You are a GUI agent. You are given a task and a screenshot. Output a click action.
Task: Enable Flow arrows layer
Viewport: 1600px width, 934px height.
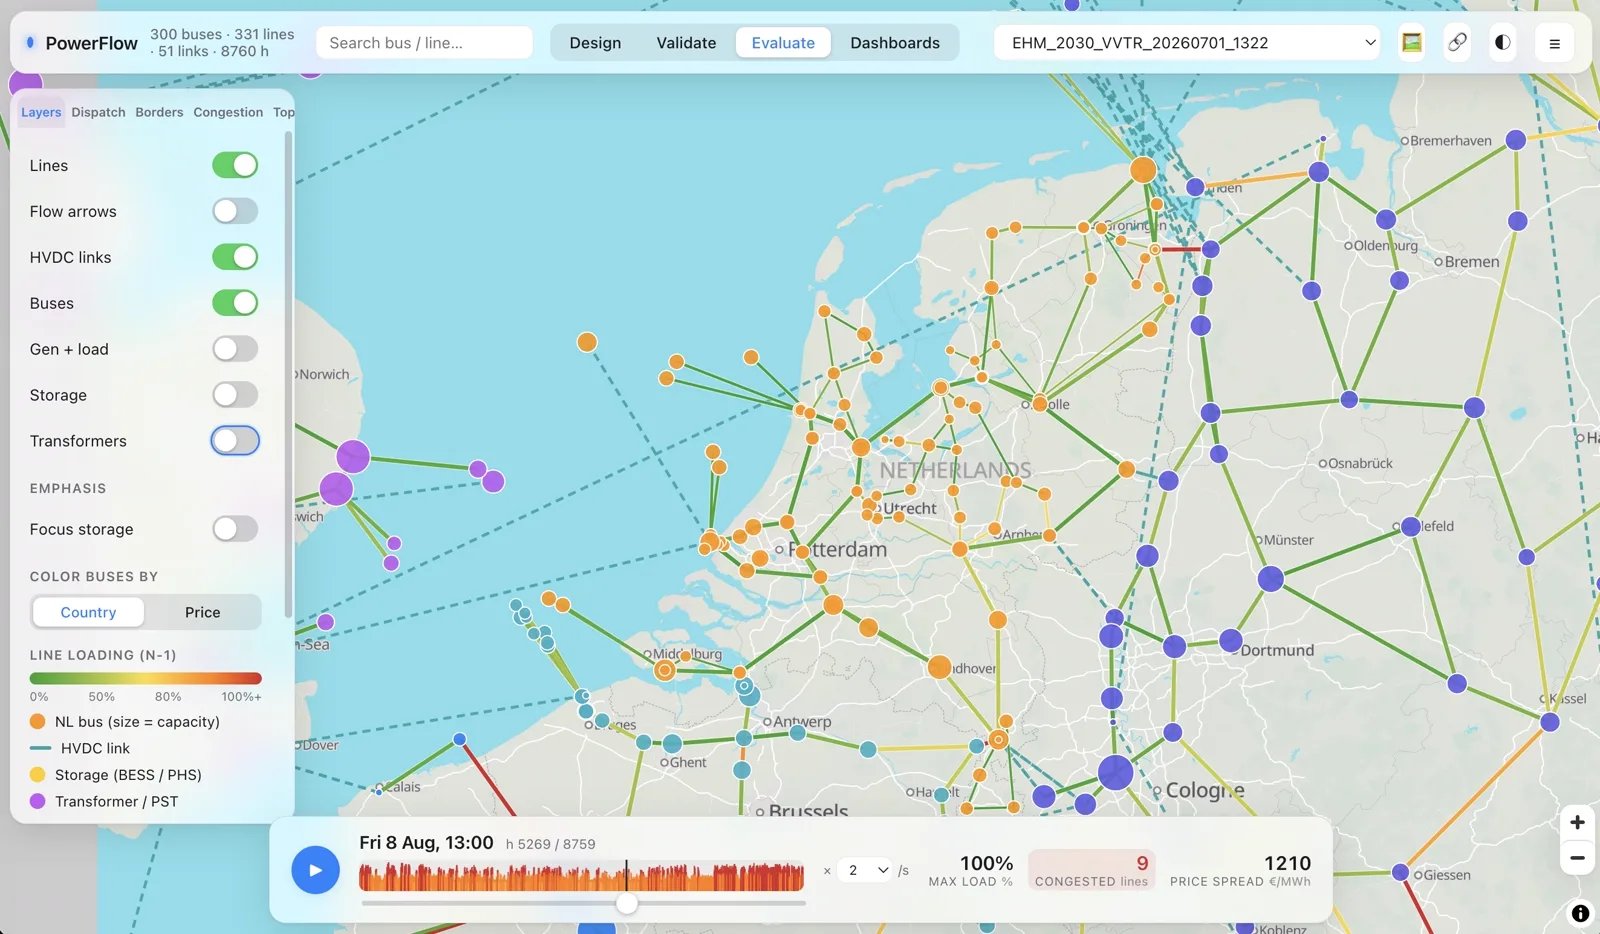click(235, 211)
